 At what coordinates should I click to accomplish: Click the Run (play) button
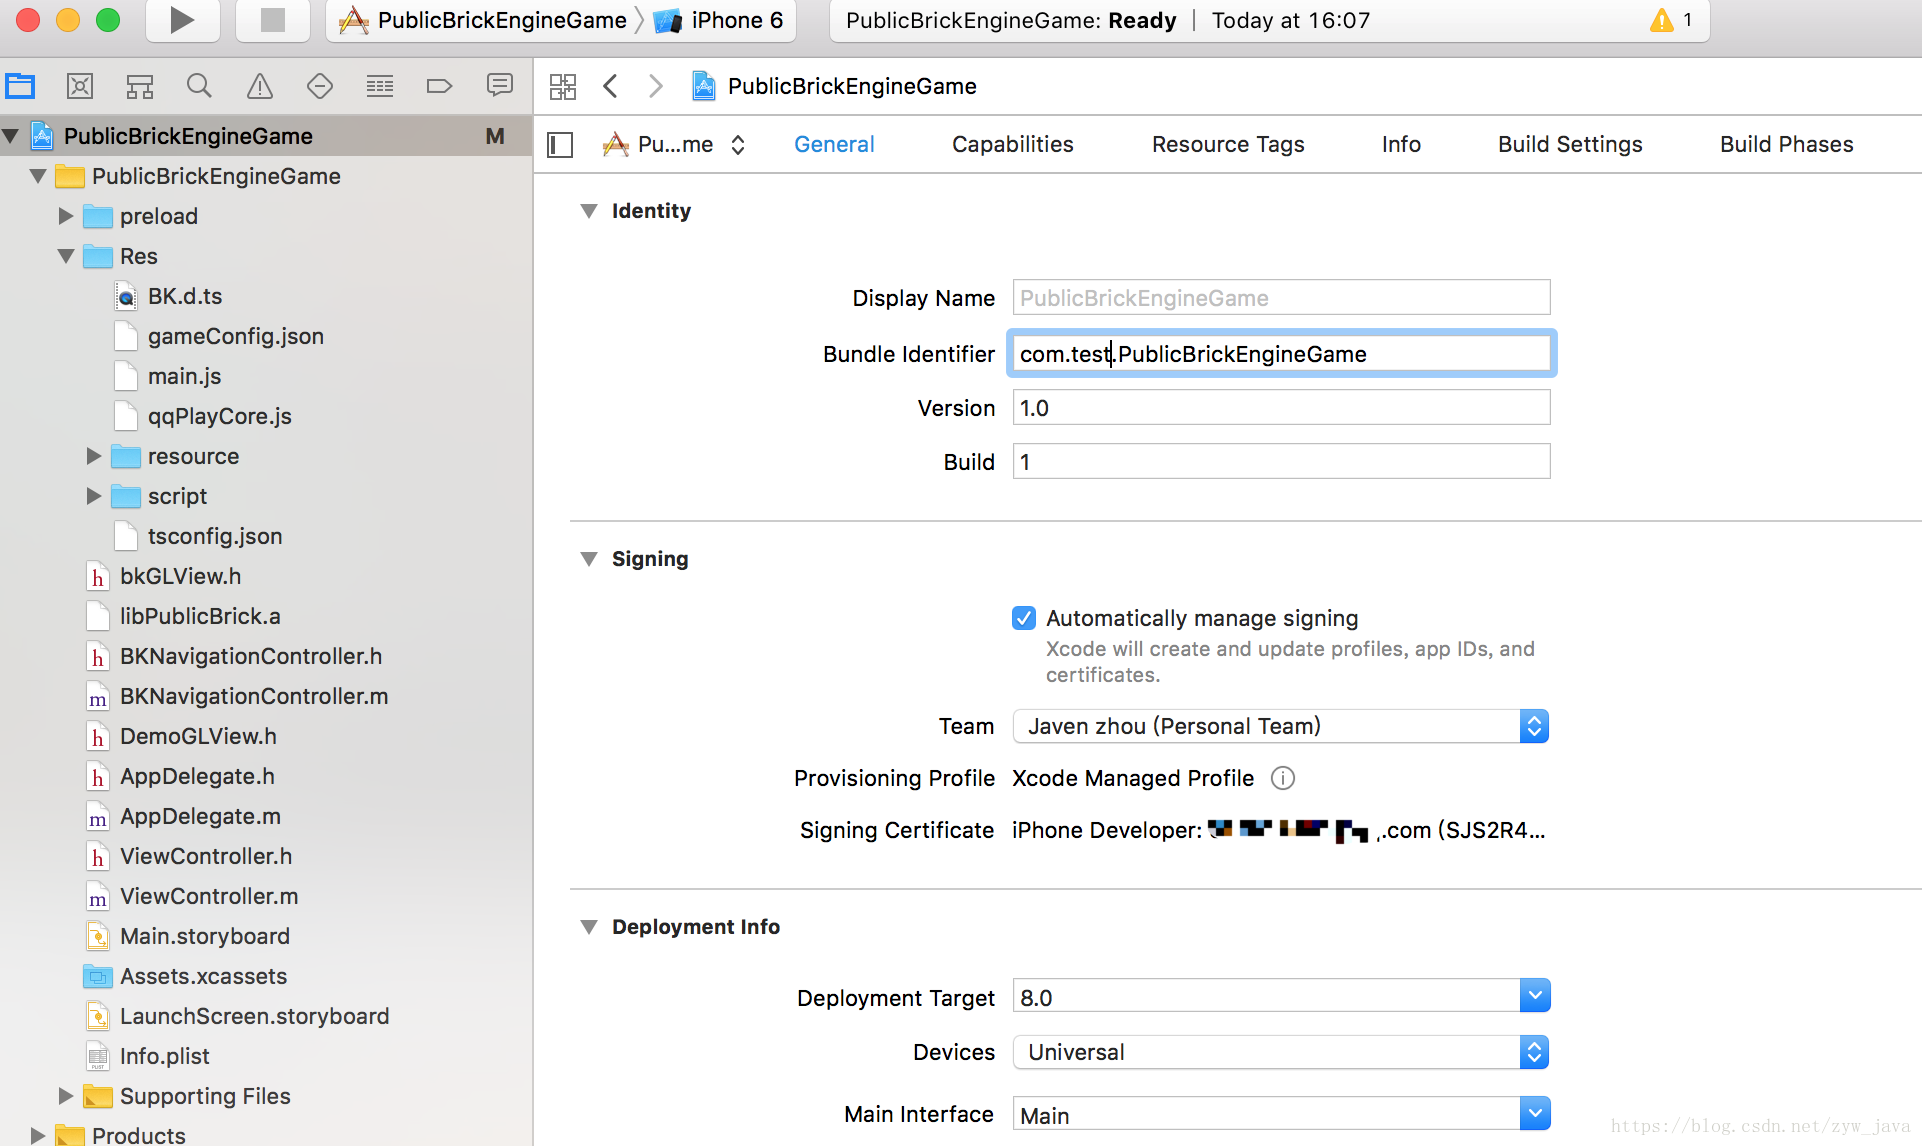click(x=181, y=20)
